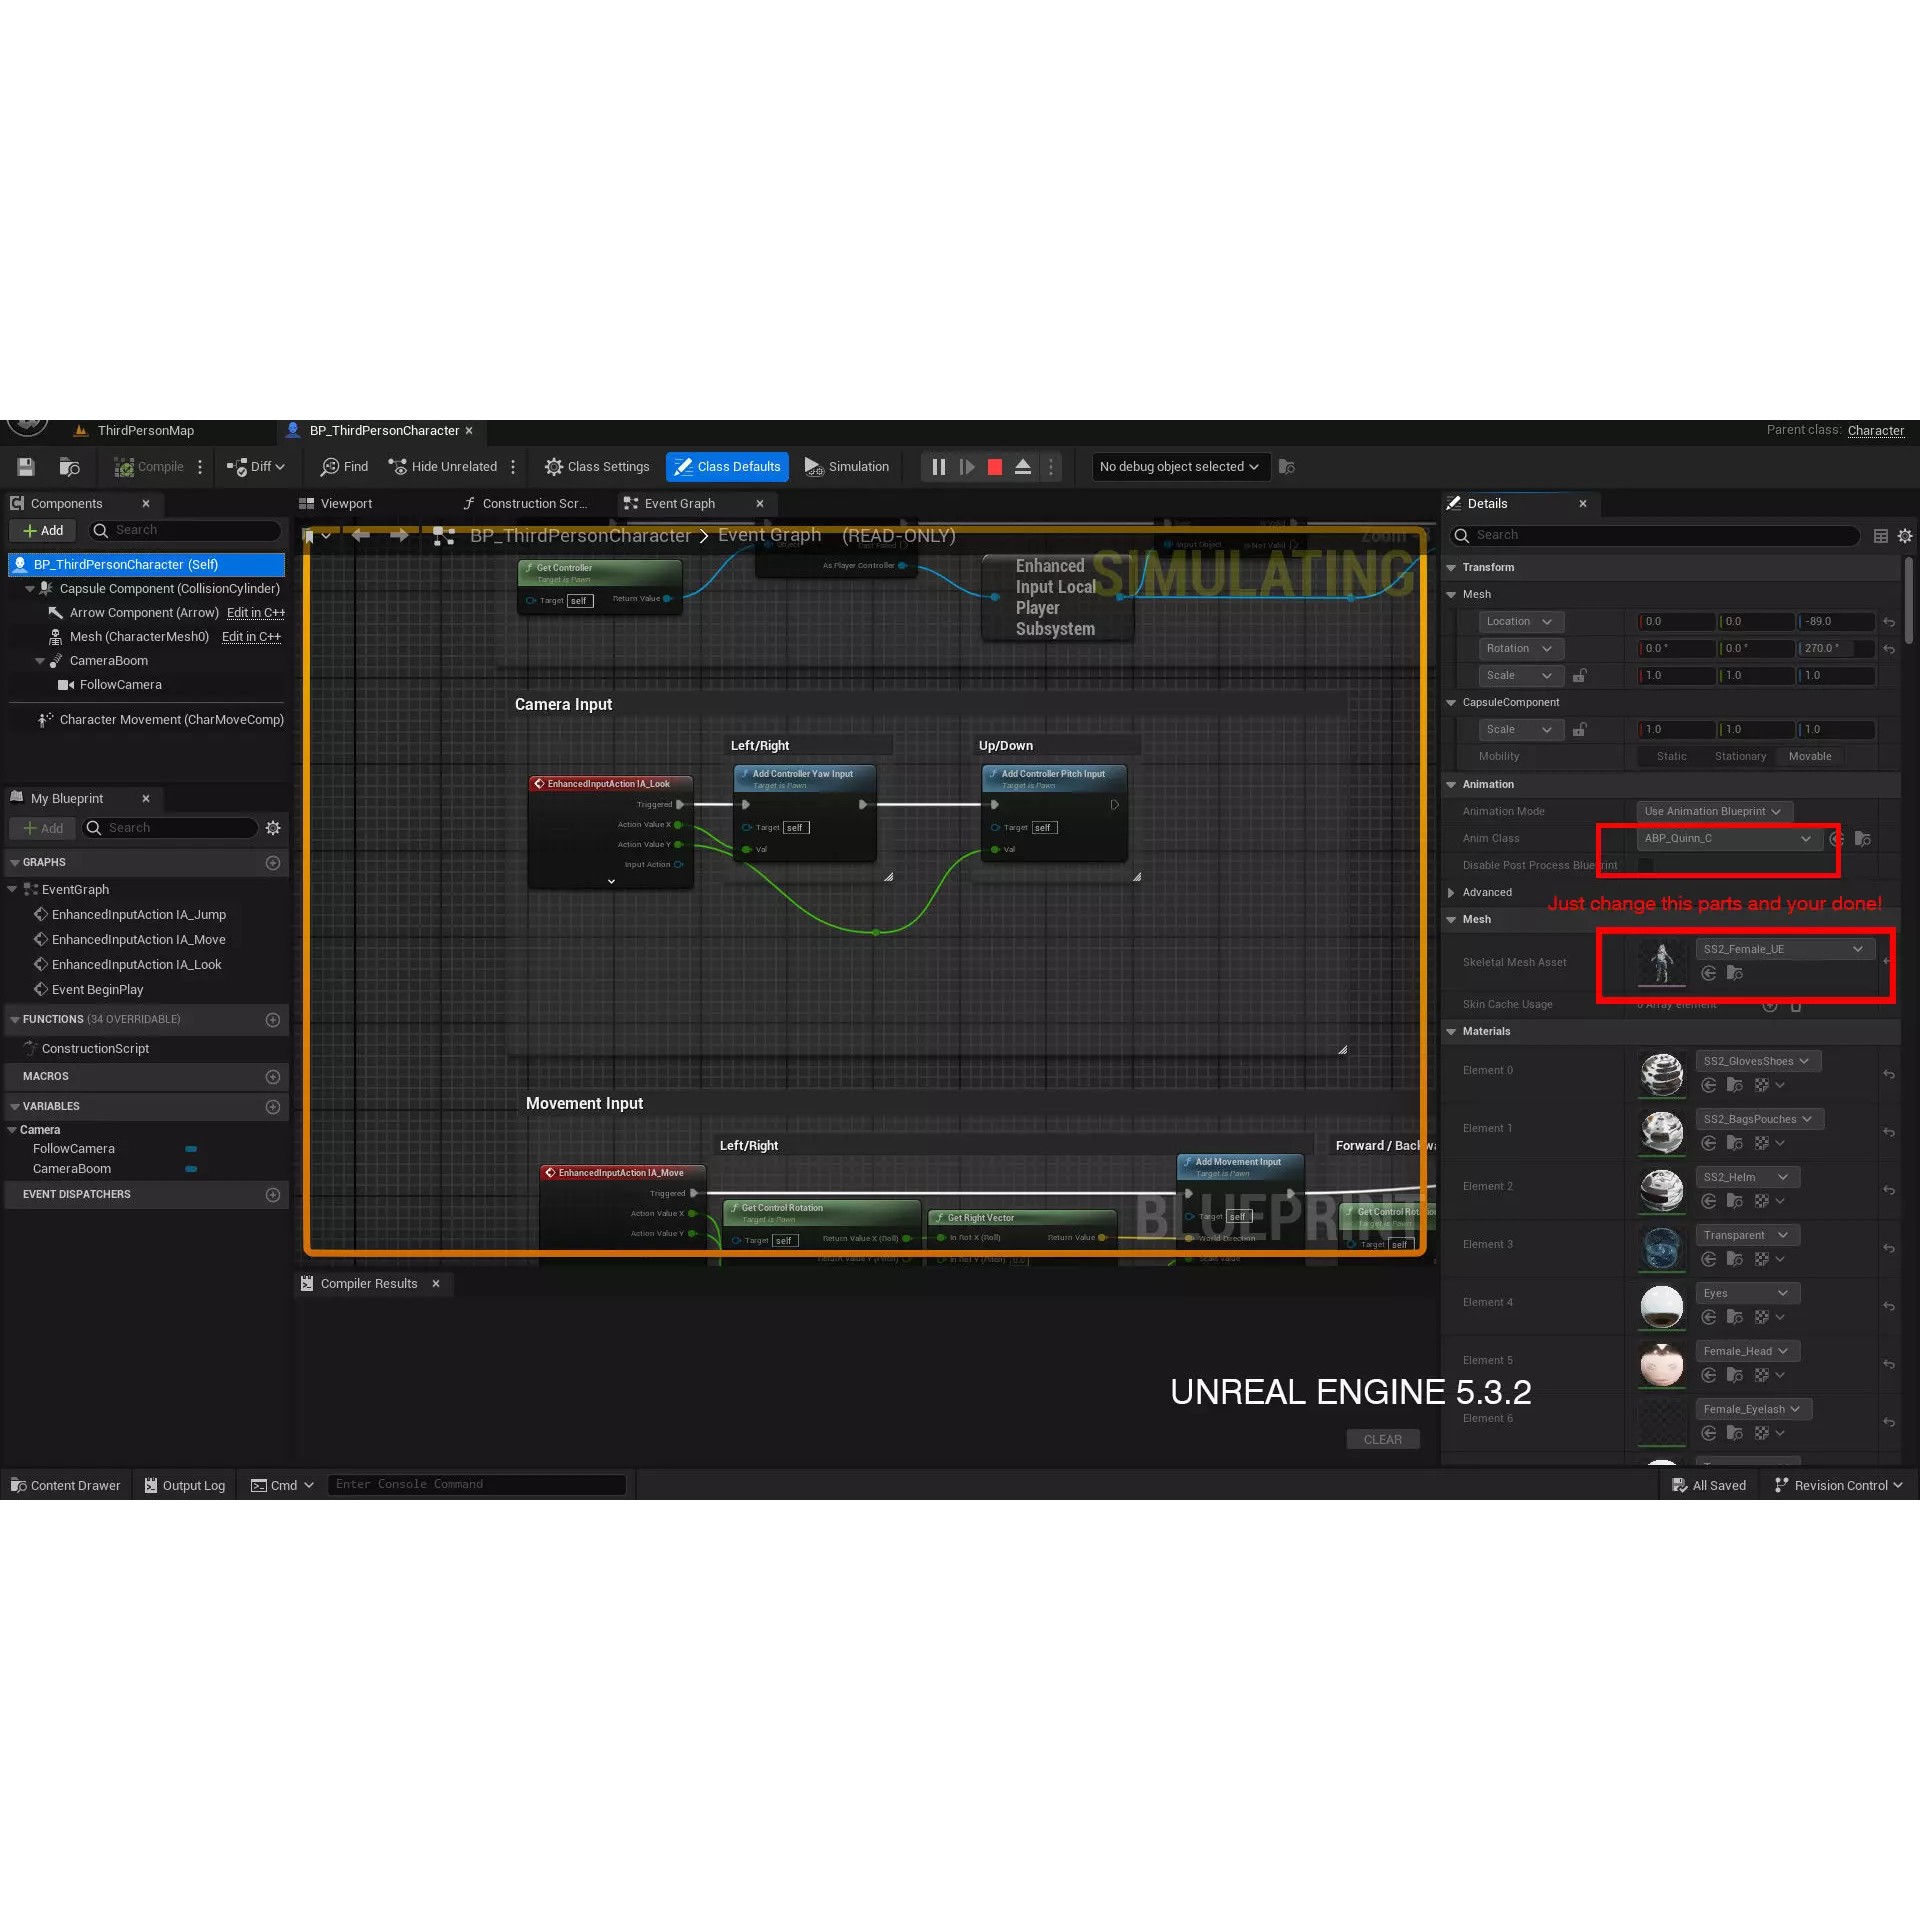1920x1920 pixels.
Task: Select the Event Graph tab
Action: coord(680,504)
